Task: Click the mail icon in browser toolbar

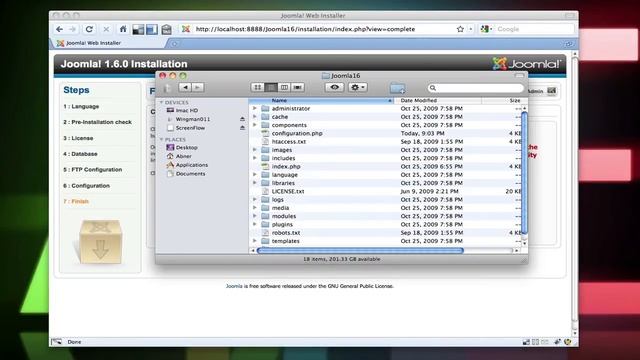Action: (166, 29)
